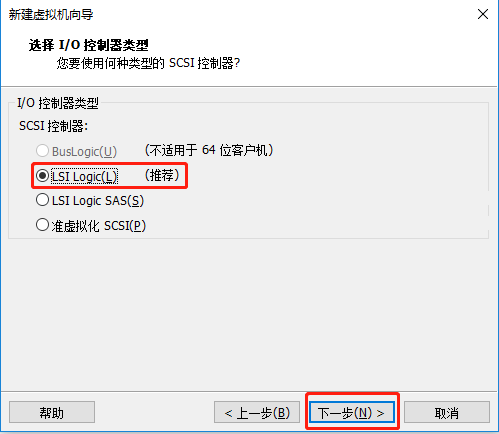Click the LSI Logic SAS(S) label text
This screenshot has height=434, width=499.
pos(98,201)
